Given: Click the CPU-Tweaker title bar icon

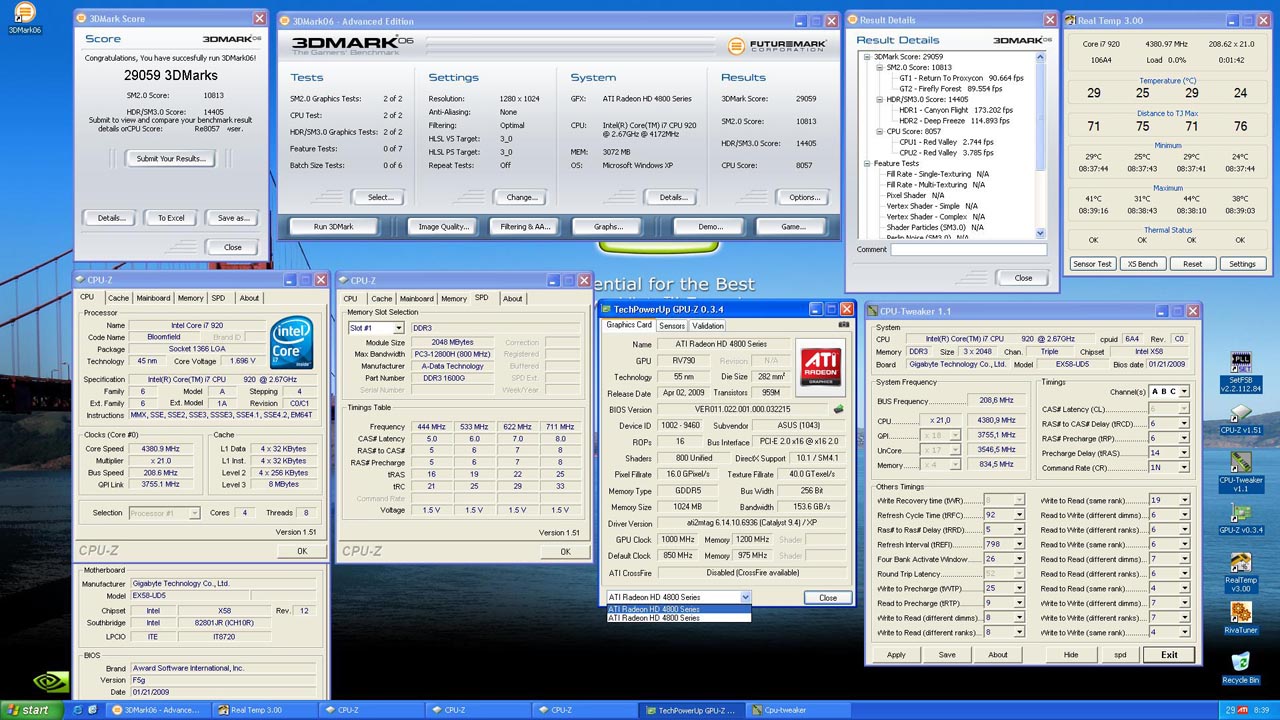Looking at the screenshot, I should [x=874, y=311].
